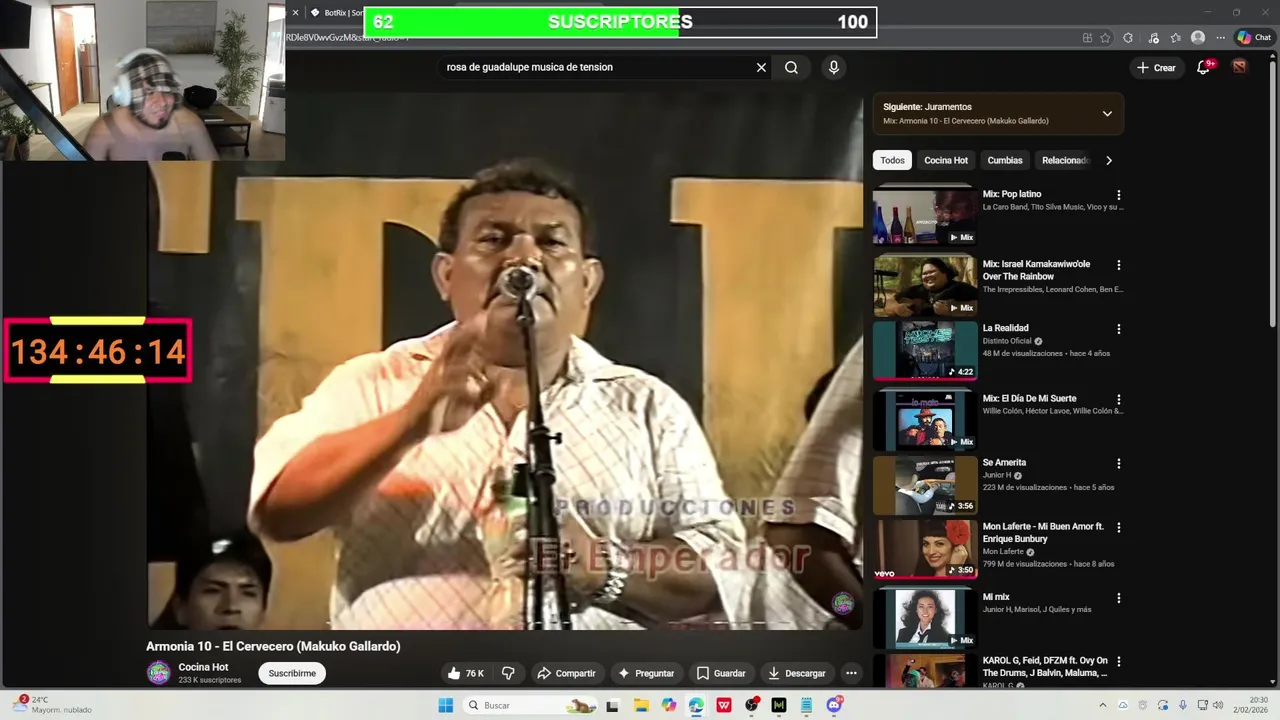This screenshot has width=1280, height=720.
Task: Click the browser apps grid icon in address bar
Action: tap(1087, 38)
